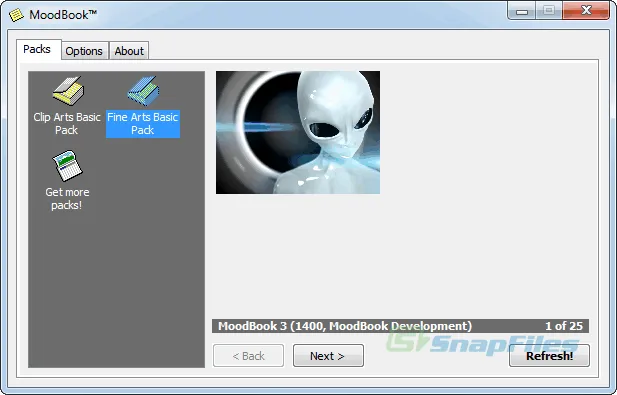Click the '1 of 25' counter text
Image resolution: width=617 pixels, height=395 pixels.
click(x=563, y=326)
